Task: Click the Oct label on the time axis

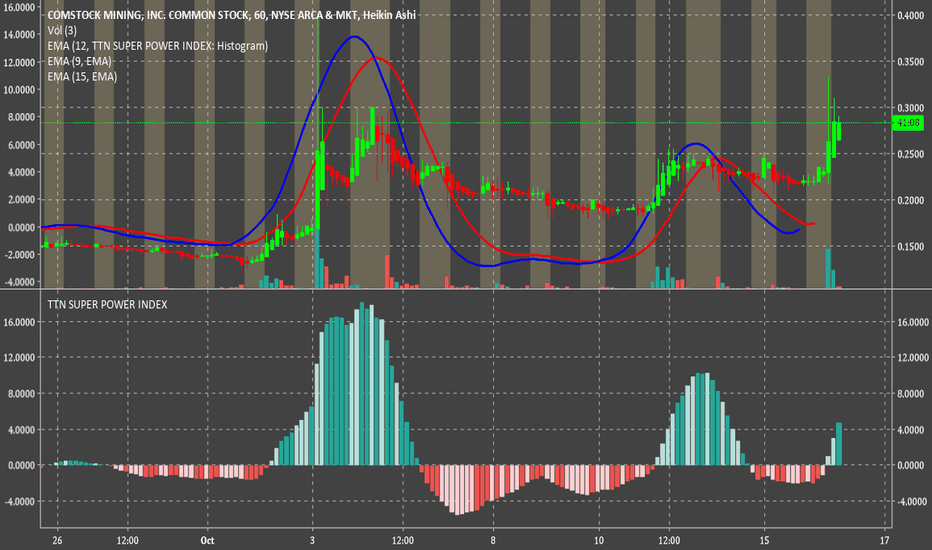Action: (207, 540)
